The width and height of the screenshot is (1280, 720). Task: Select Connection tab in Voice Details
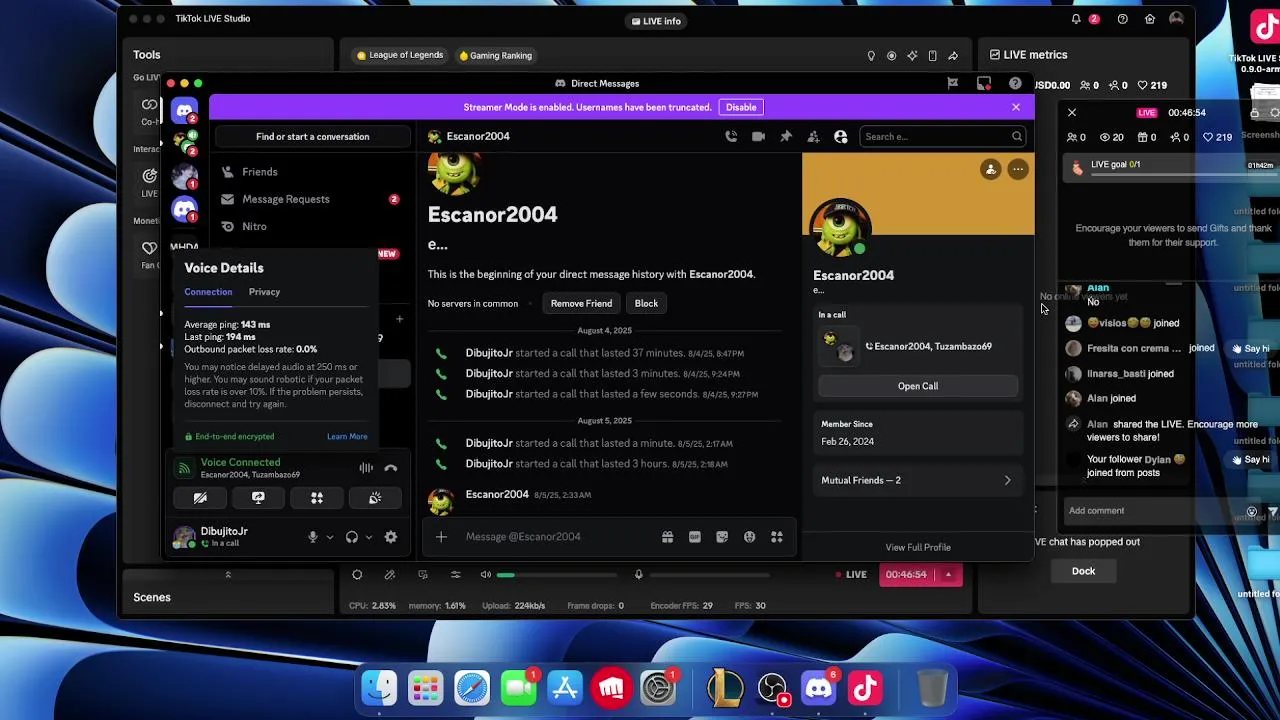coord(208,292)
